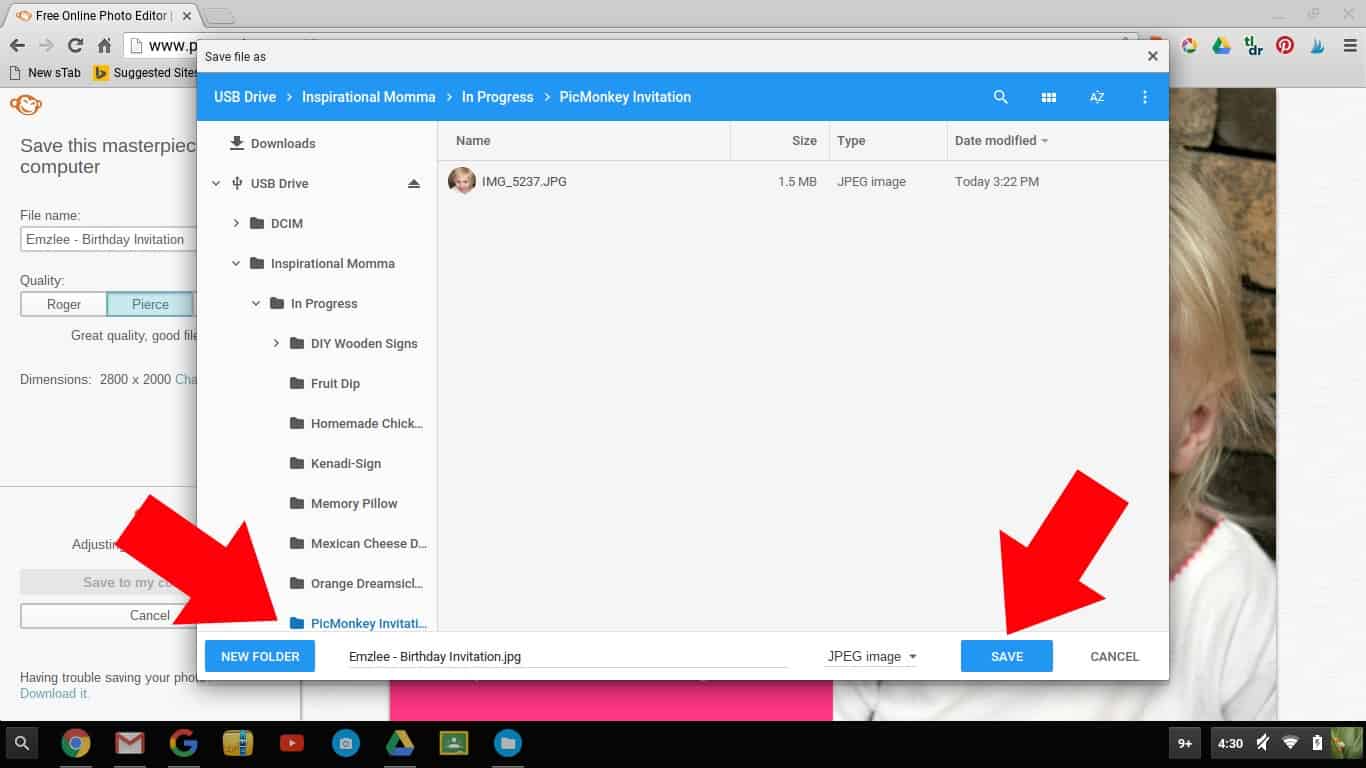Click the SAVE button
Image resolution: width=1366 pixels, height=768 pixels.
pos(1006,656)
